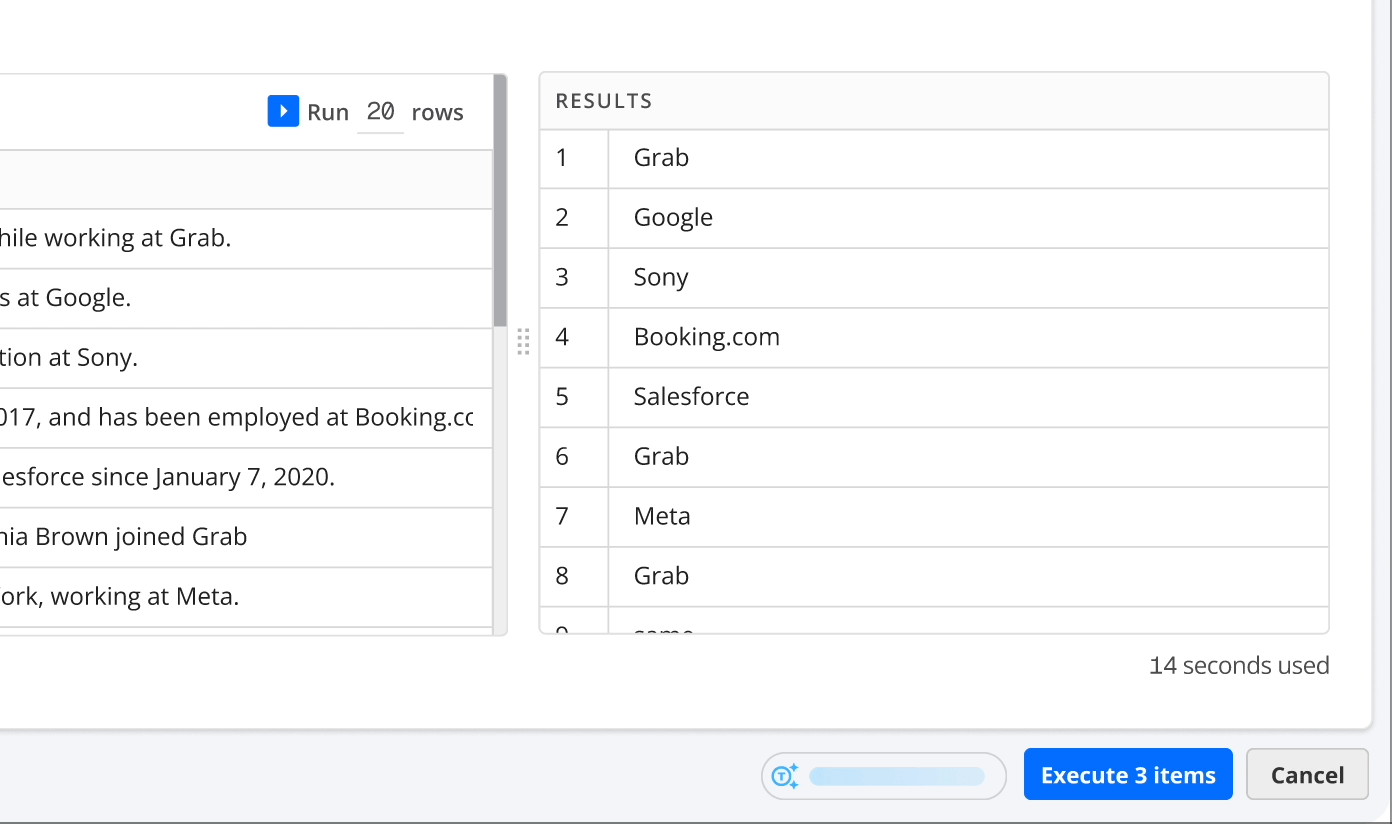Click the RESULTS column header
The width and height of the screenshot is (1392, 824).
pyautogui.click(x=604, y=101)
